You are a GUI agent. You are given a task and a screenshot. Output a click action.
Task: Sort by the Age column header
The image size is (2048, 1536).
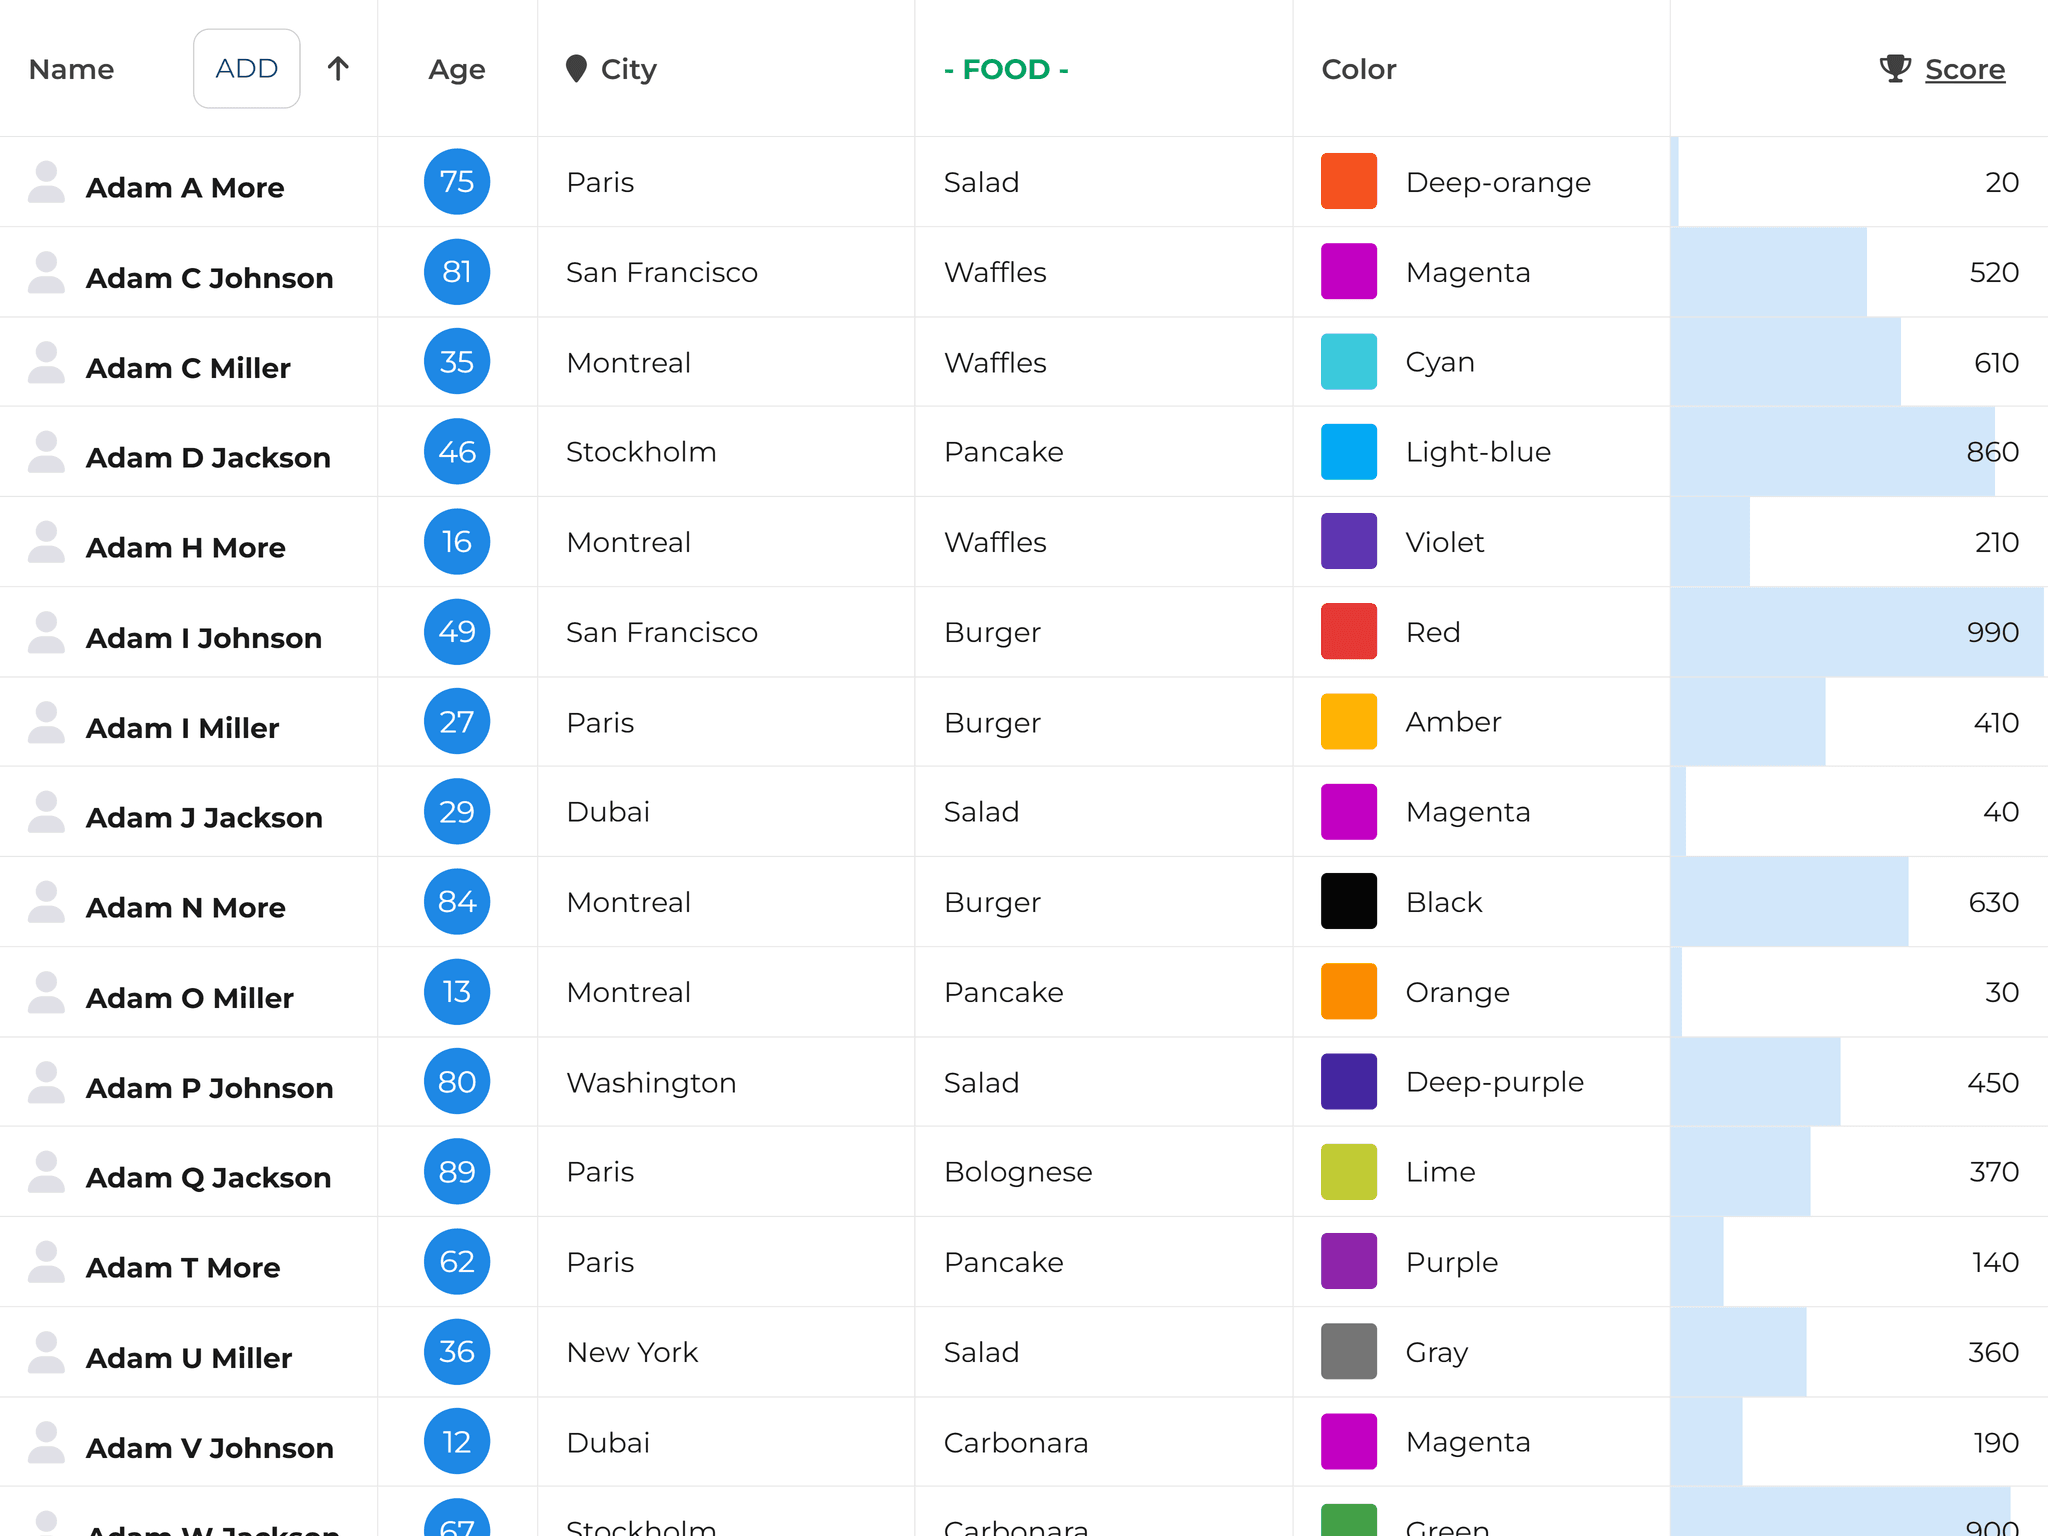click(457, 69)
